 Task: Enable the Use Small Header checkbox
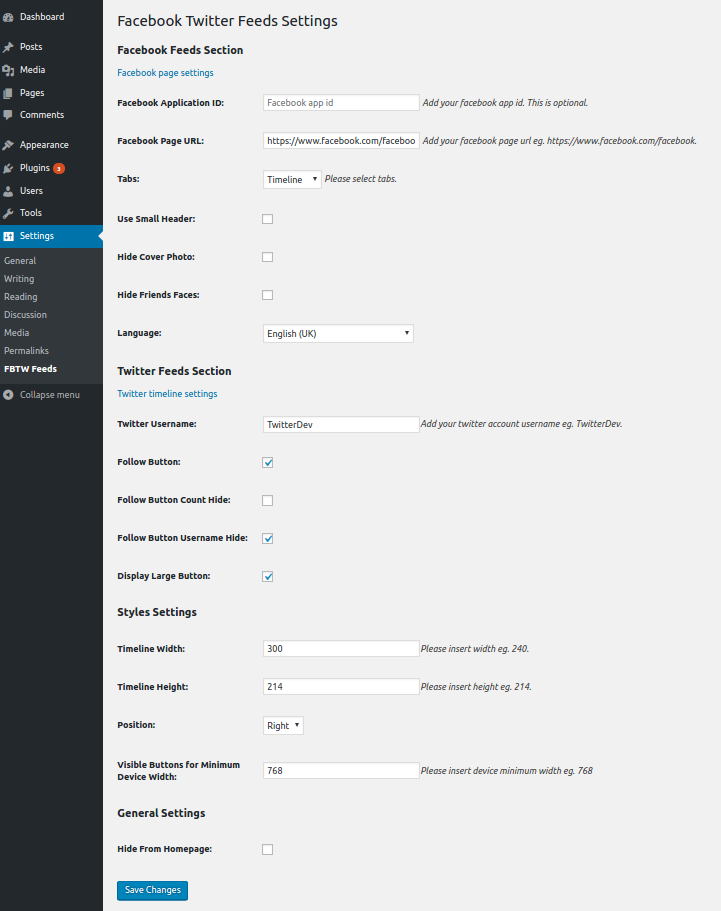click(267, 219)
